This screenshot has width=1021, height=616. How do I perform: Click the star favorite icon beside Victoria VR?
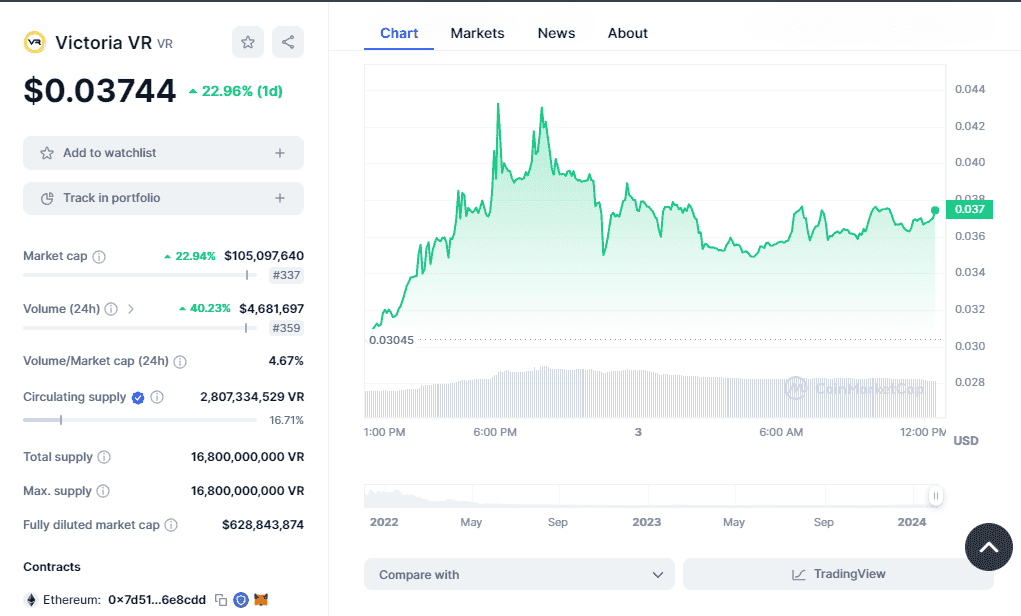tap(247, 42)
